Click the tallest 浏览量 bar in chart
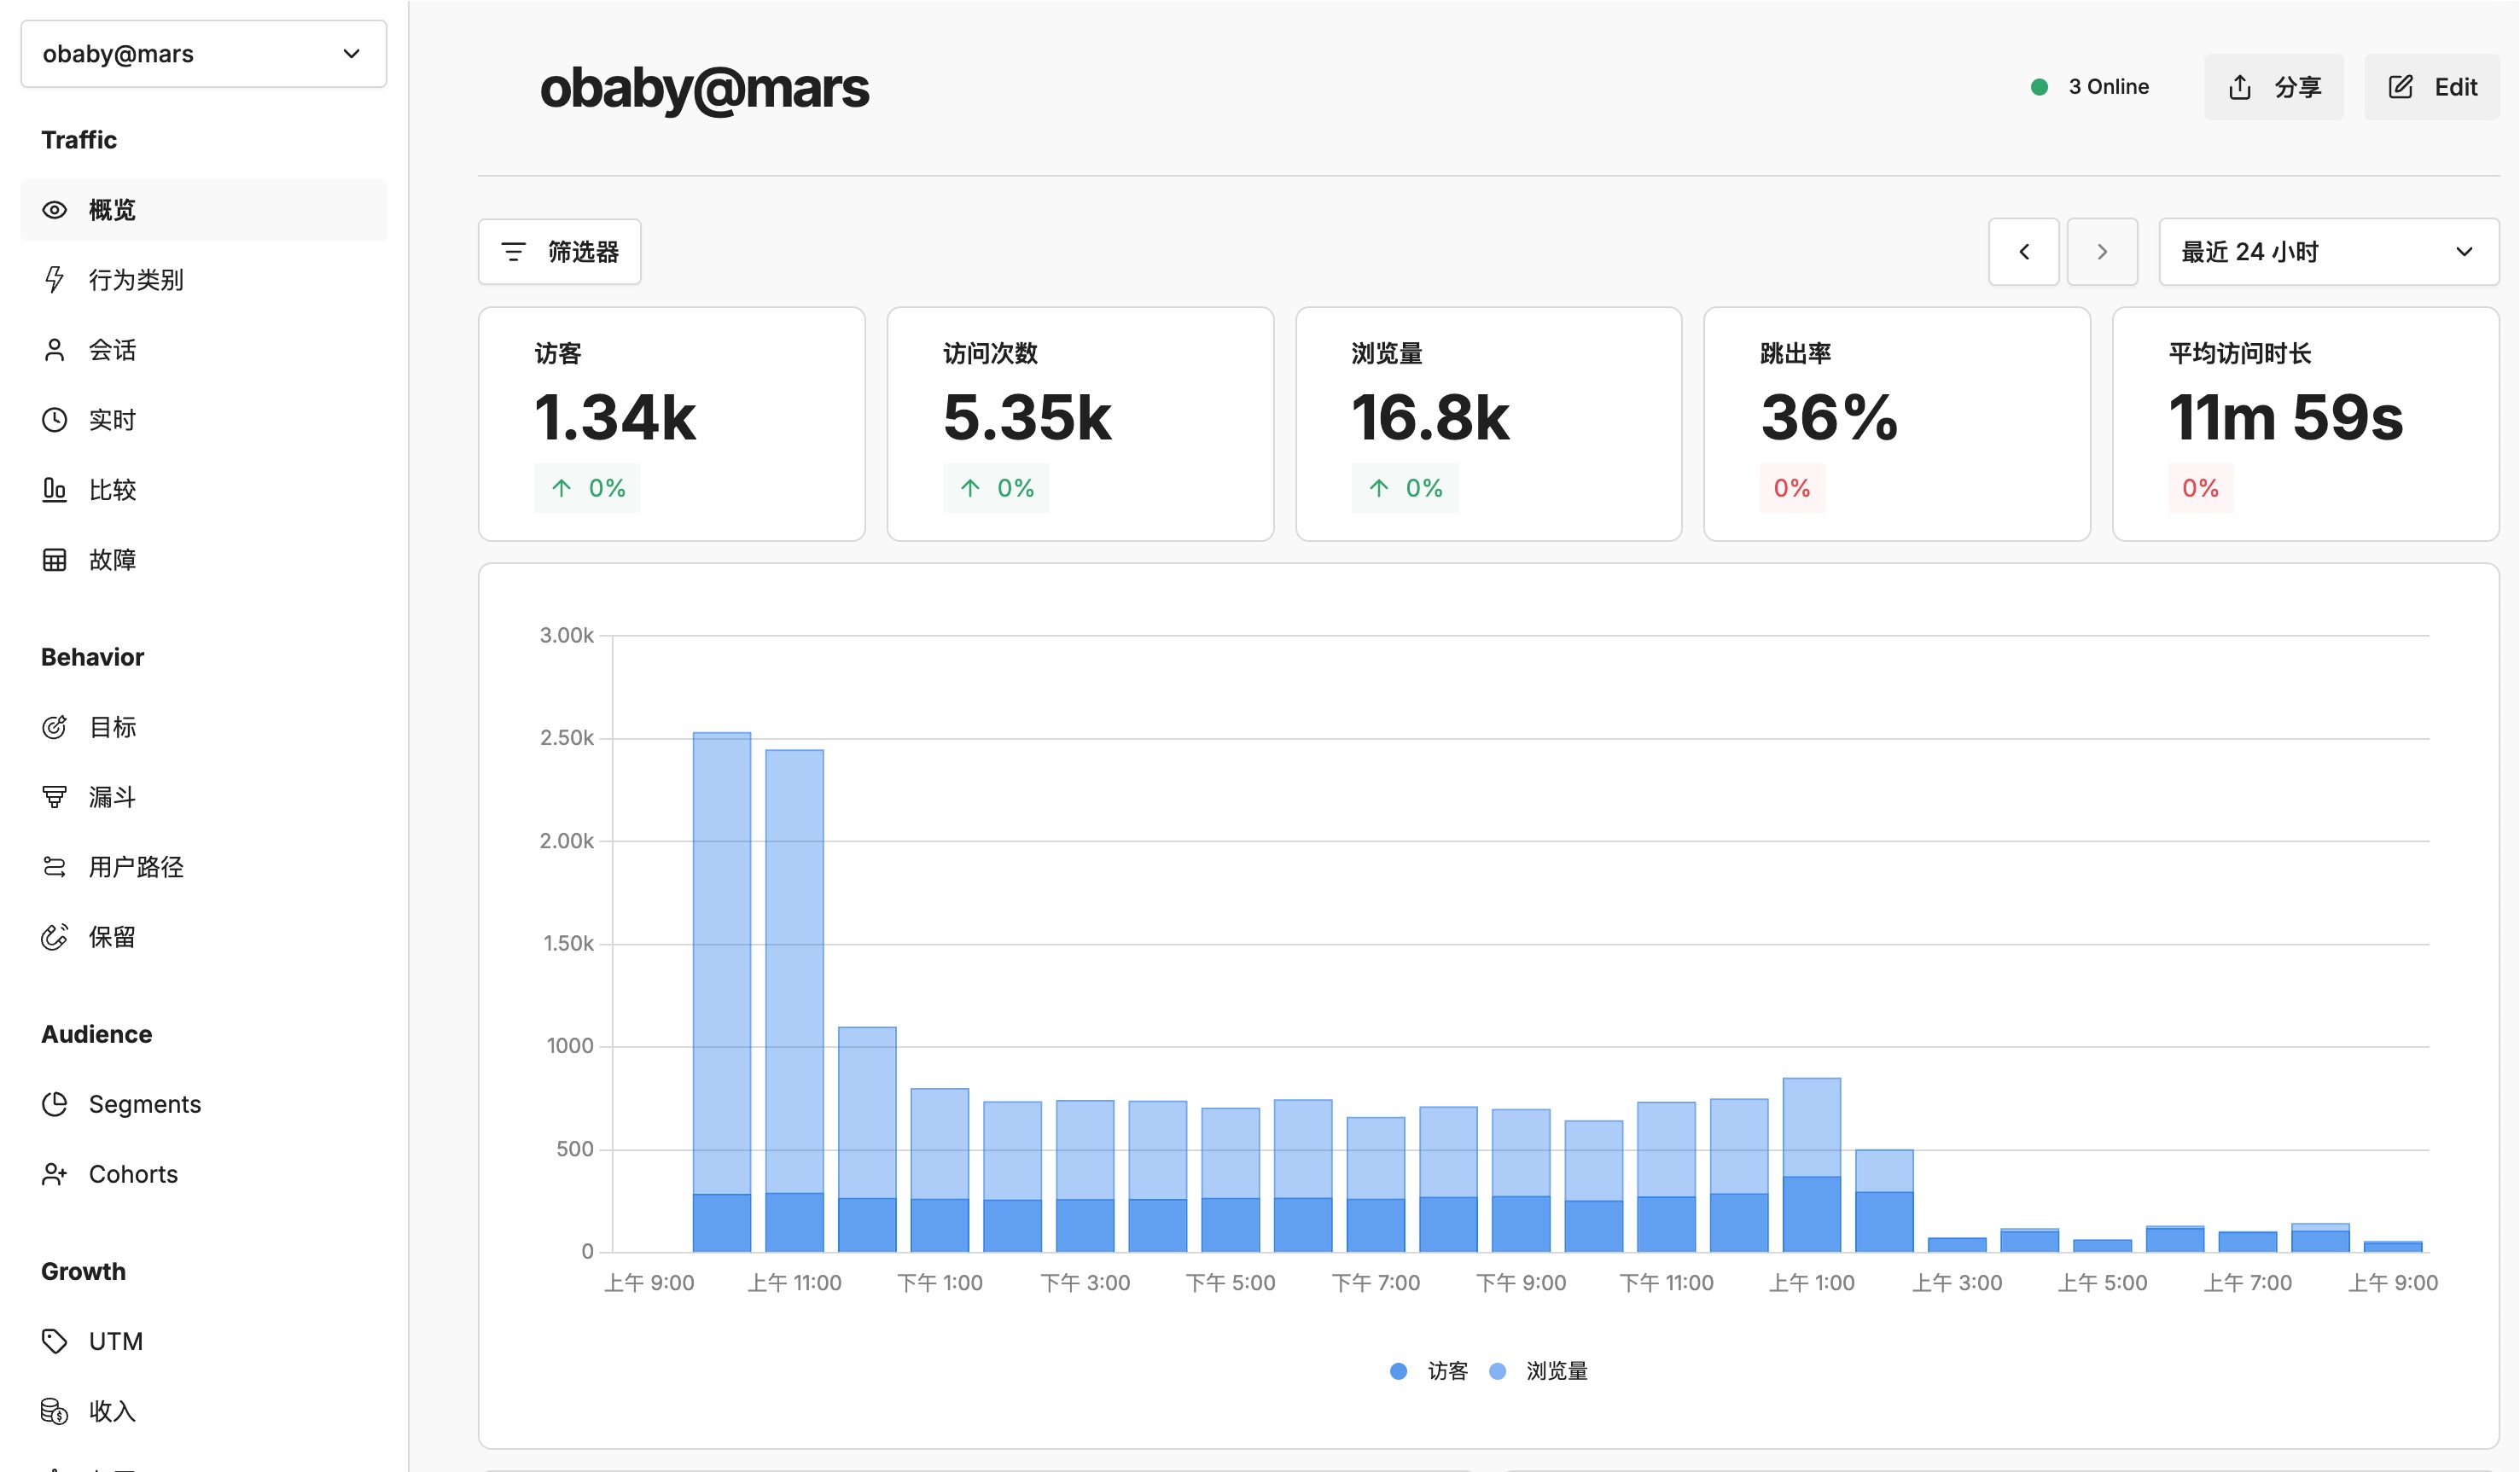2520x1472 pixels. tap(721, 960)
